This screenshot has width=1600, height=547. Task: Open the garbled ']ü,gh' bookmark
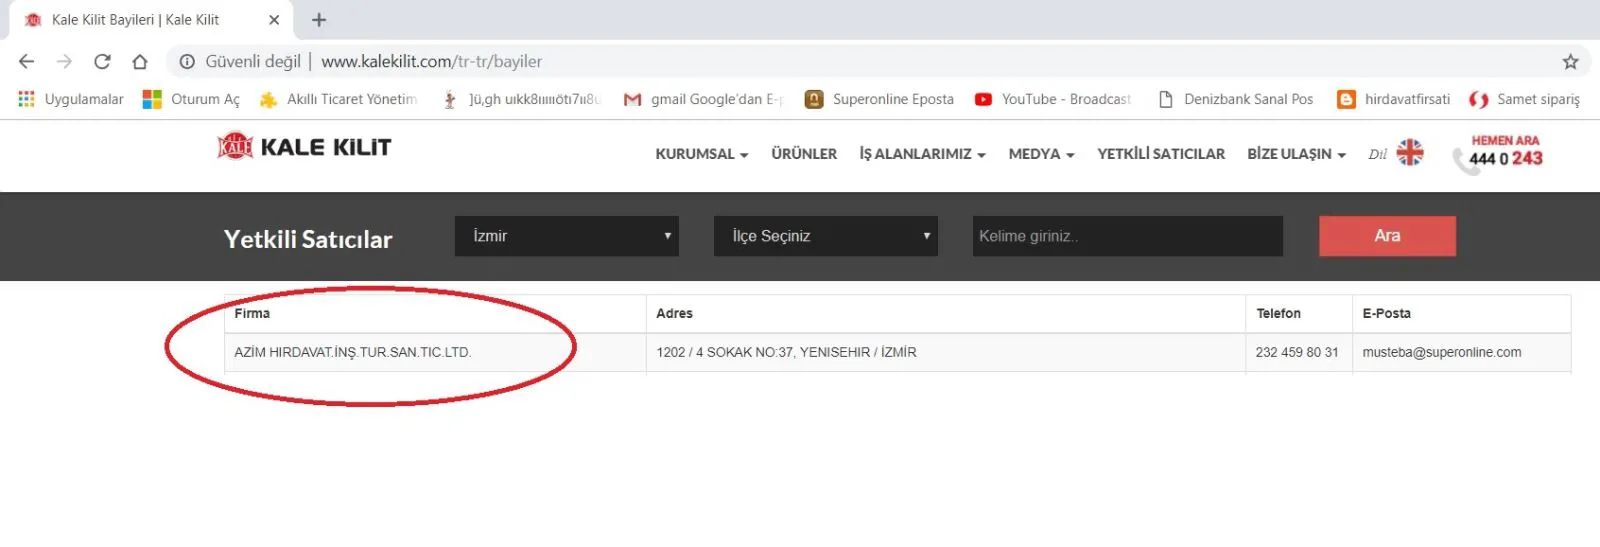(x=521, y=99)
